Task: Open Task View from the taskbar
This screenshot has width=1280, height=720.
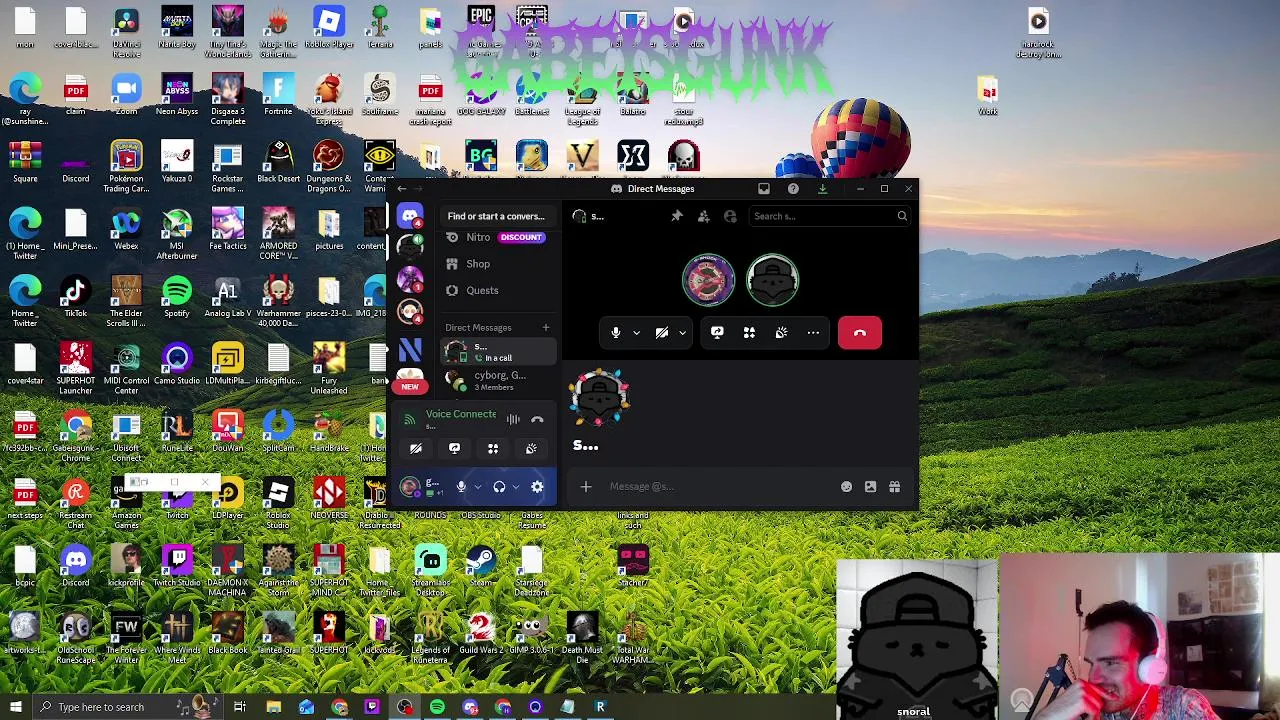Action: [x=240, y=707]
